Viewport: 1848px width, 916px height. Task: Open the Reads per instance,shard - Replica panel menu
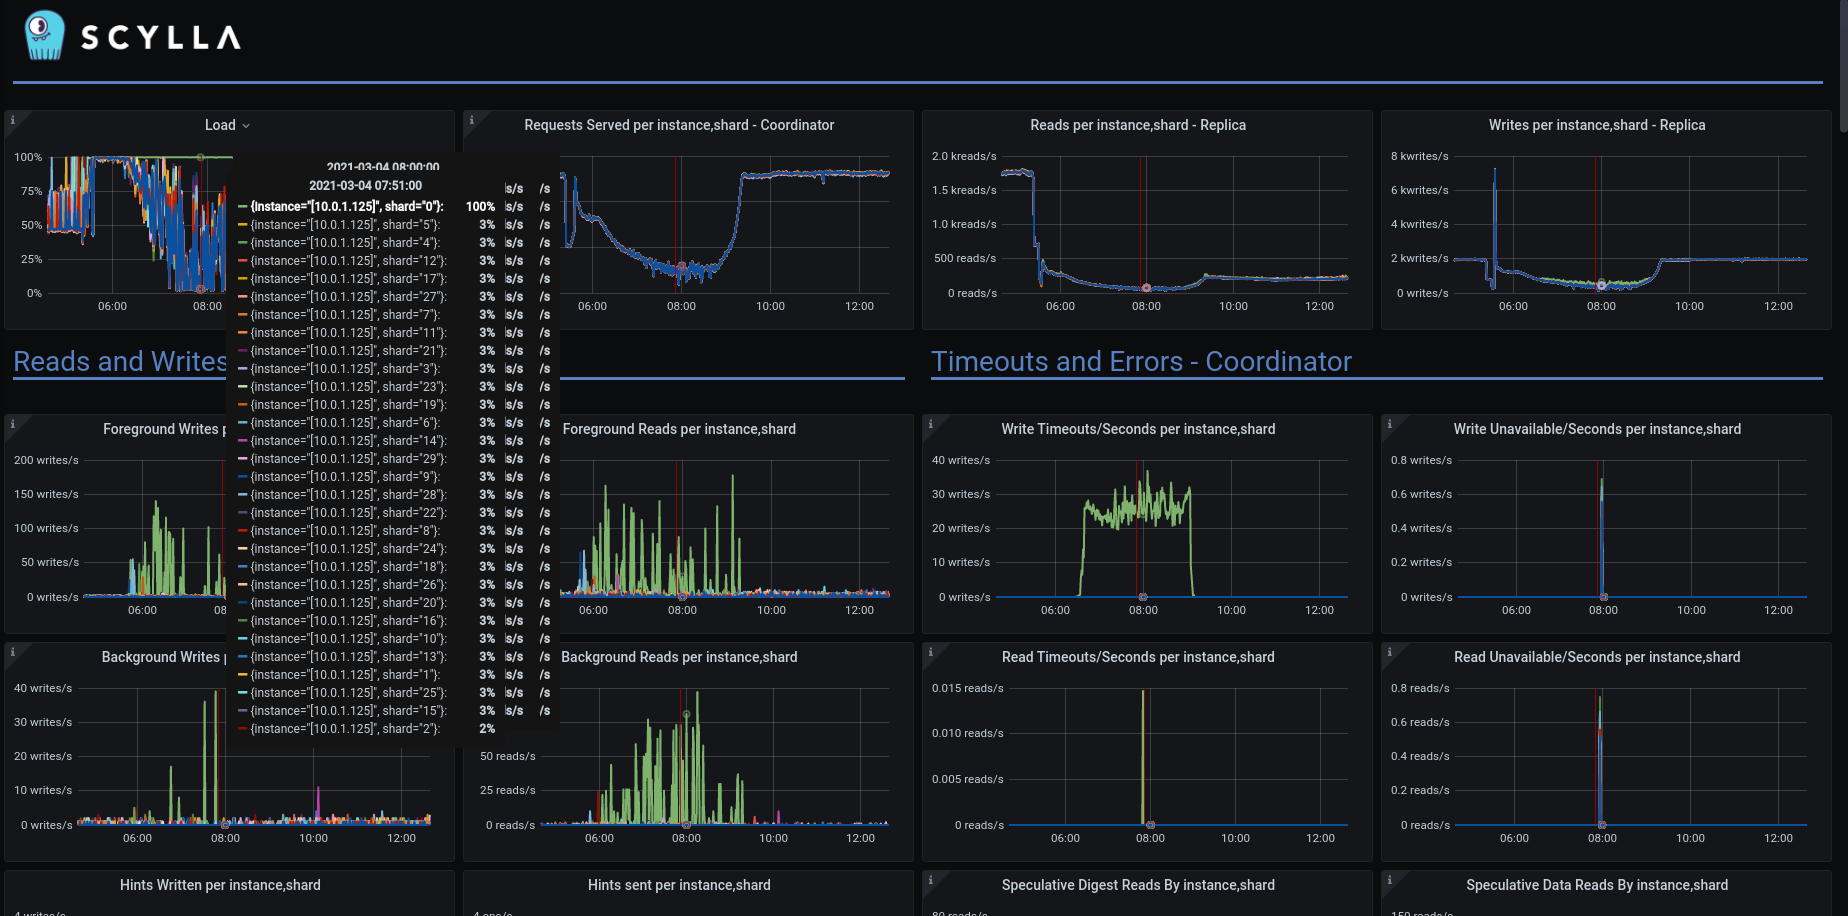pyautogui.click(x=1138, y=125)
